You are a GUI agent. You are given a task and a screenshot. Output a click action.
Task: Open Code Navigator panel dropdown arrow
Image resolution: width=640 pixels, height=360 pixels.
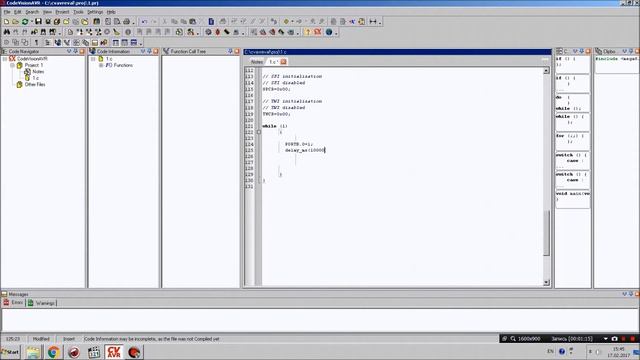(69, 51)
